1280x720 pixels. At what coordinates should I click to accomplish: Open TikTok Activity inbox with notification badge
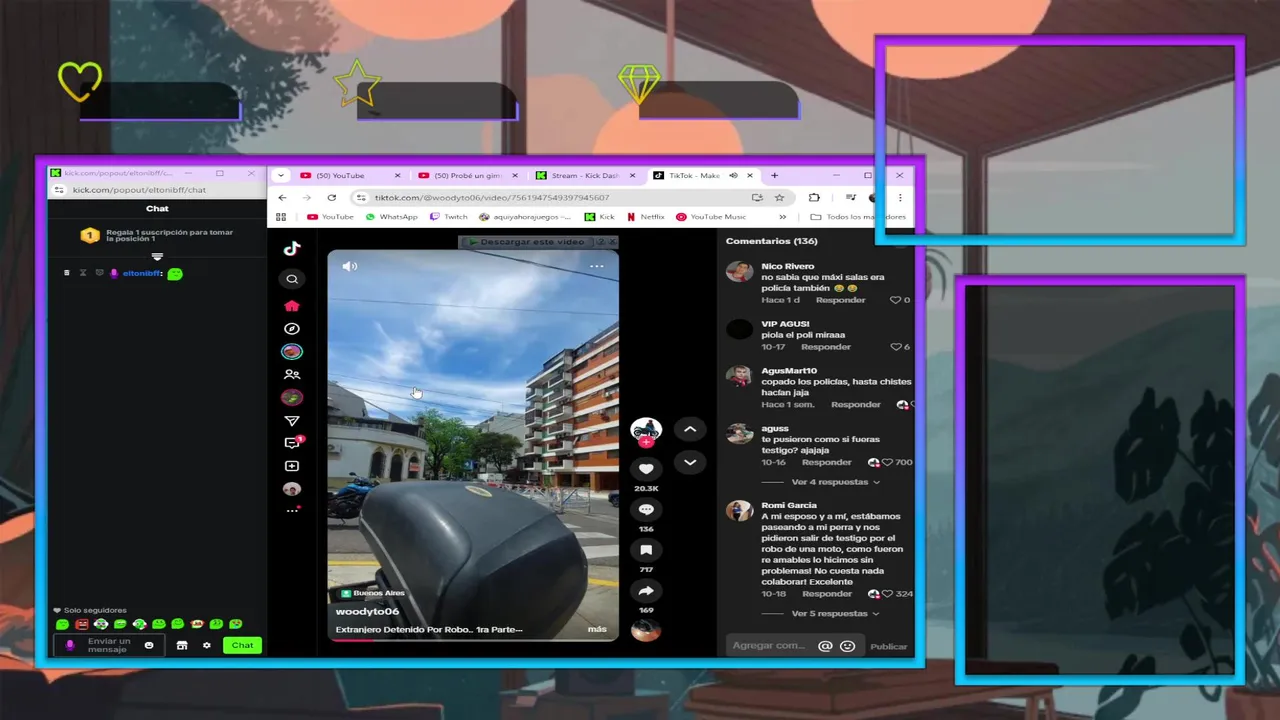point(293,443)
